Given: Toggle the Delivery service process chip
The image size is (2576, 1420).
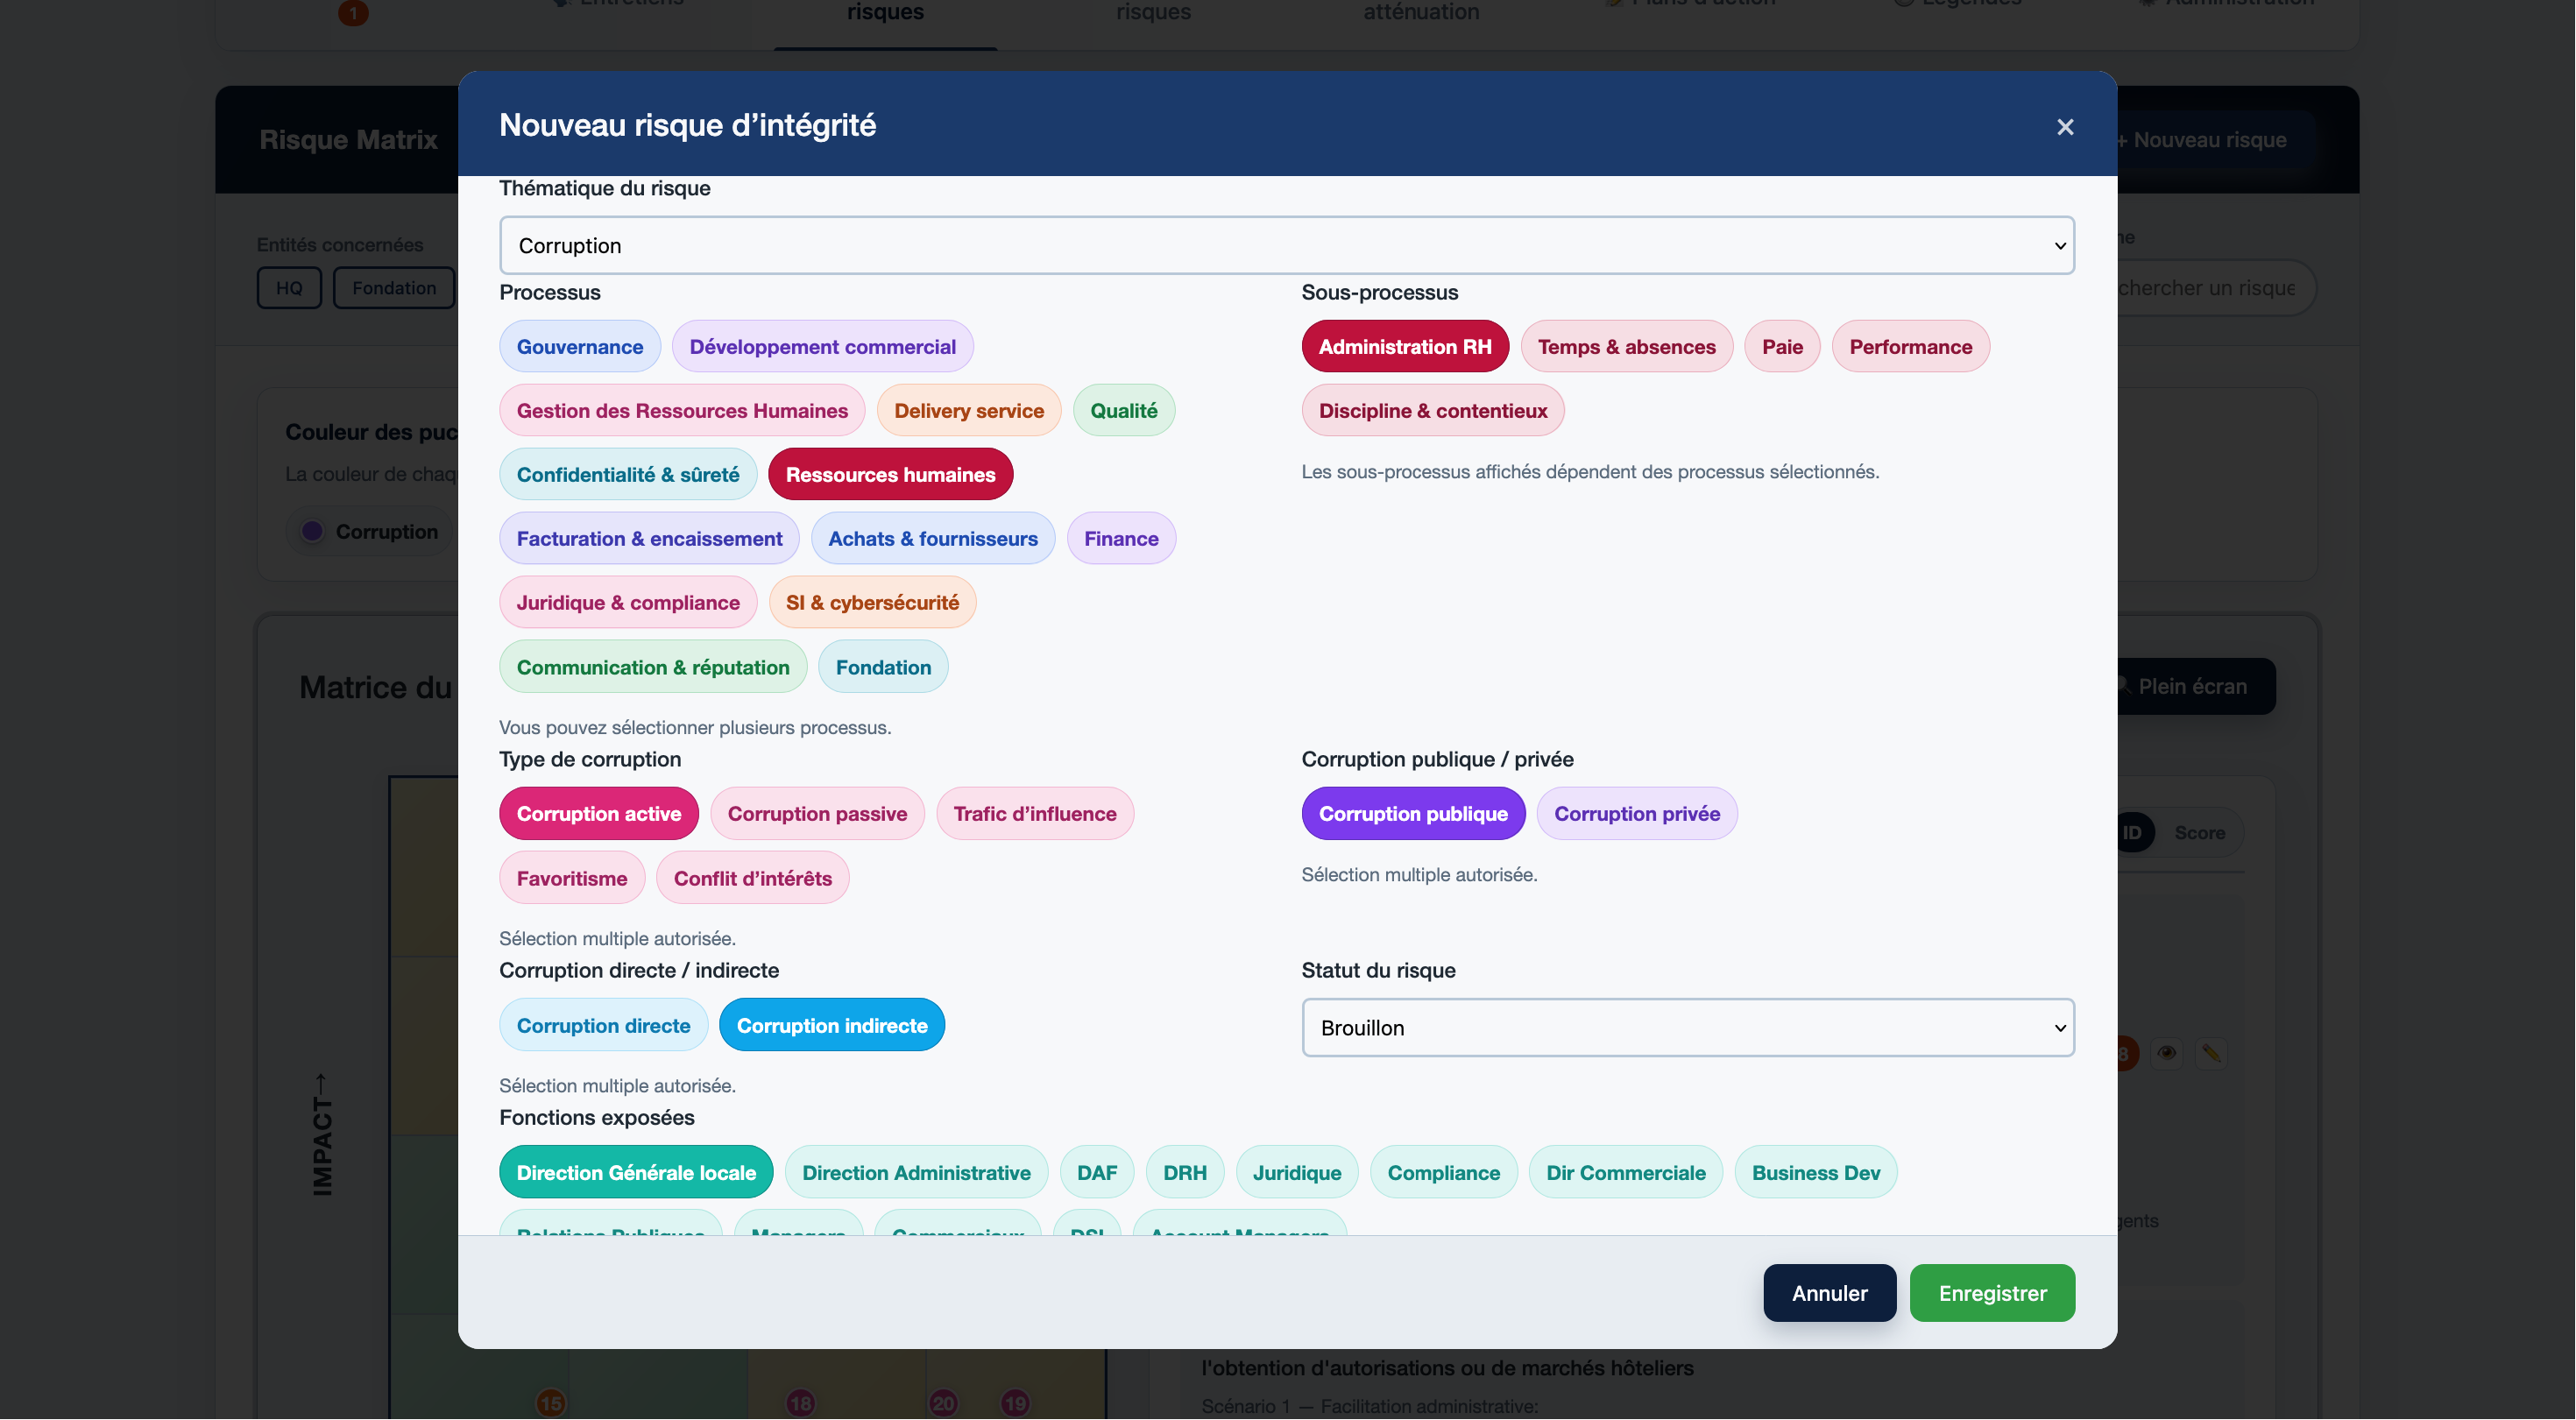Looking at the screenshot, I should [969, 410].
